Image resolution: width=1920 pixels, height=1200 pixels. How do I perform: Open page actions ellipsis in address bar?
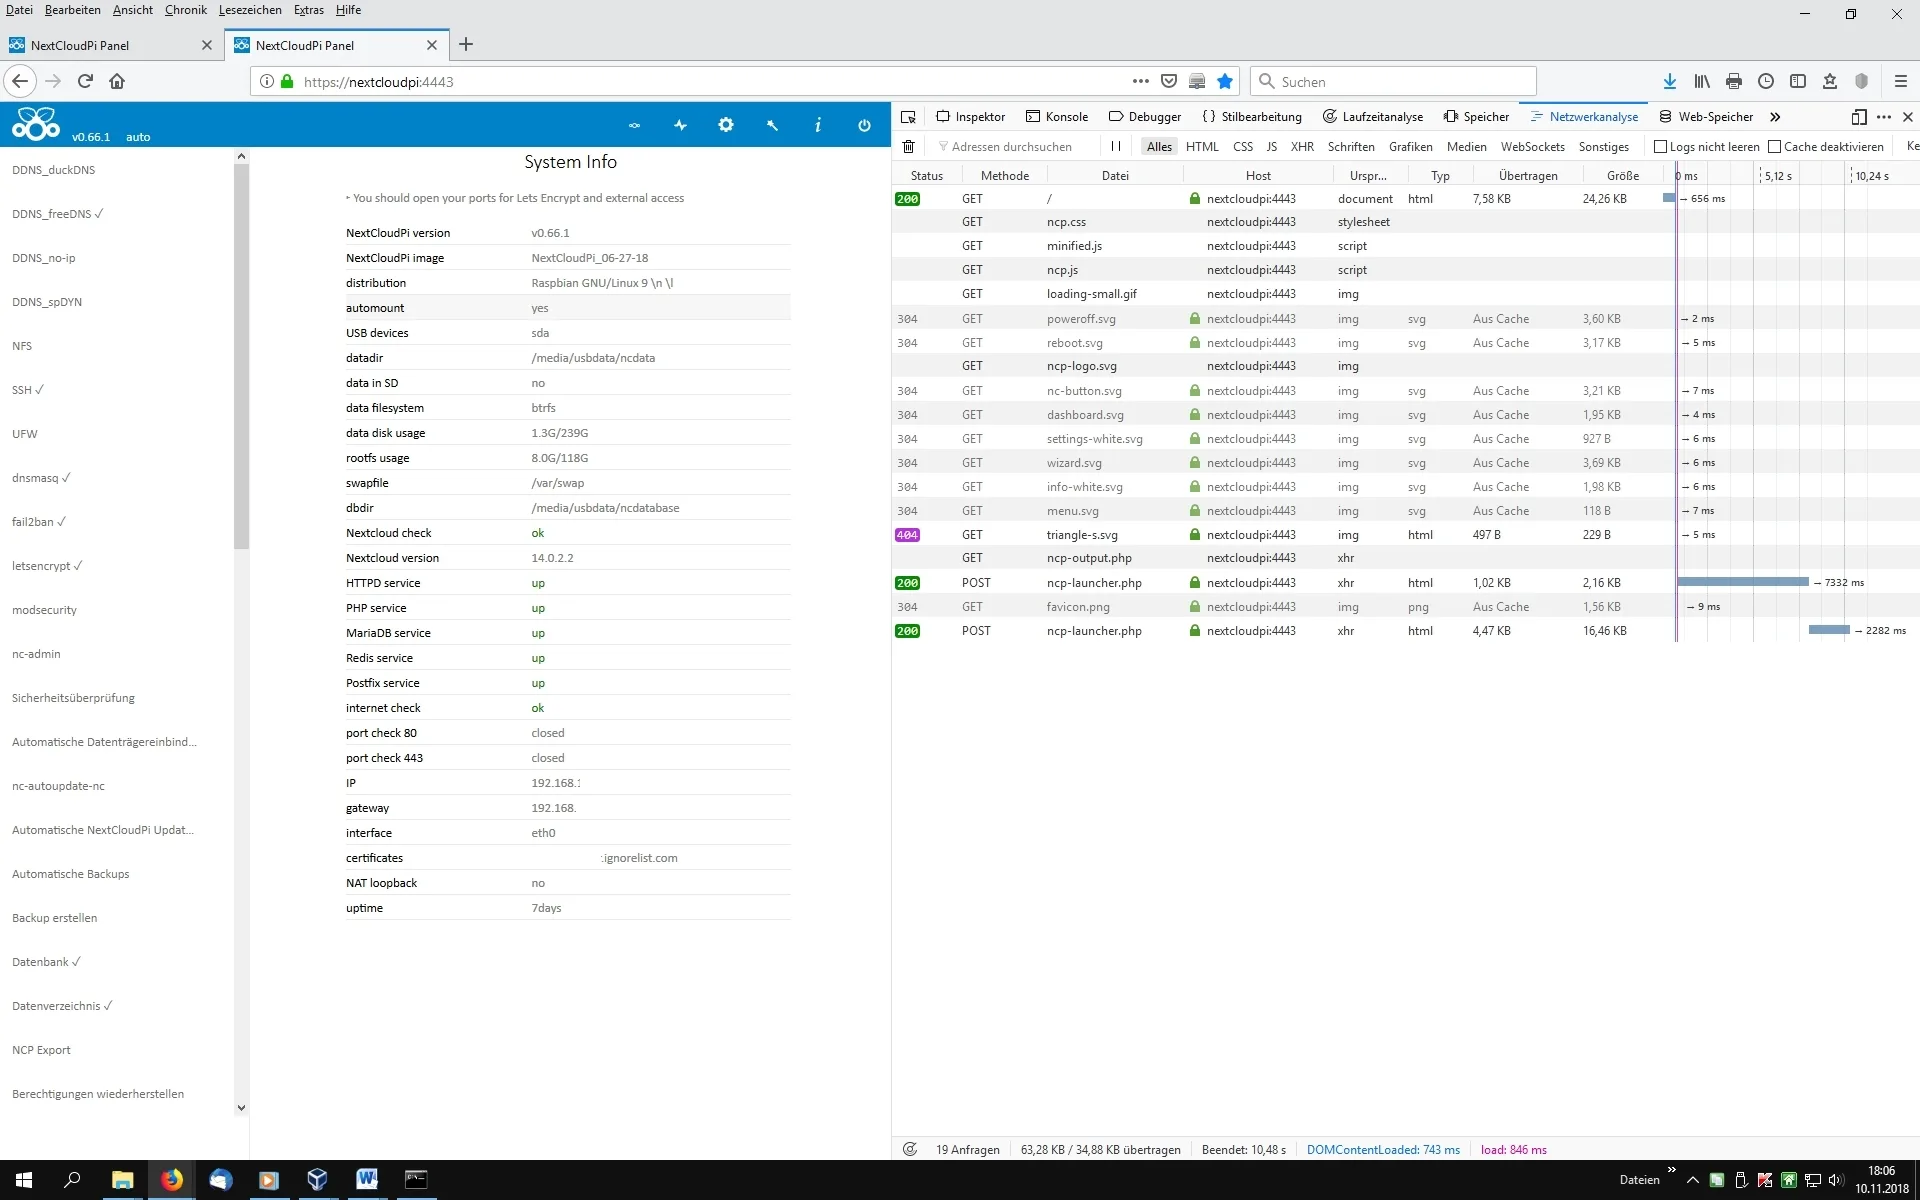click(x=1140, y=81)
